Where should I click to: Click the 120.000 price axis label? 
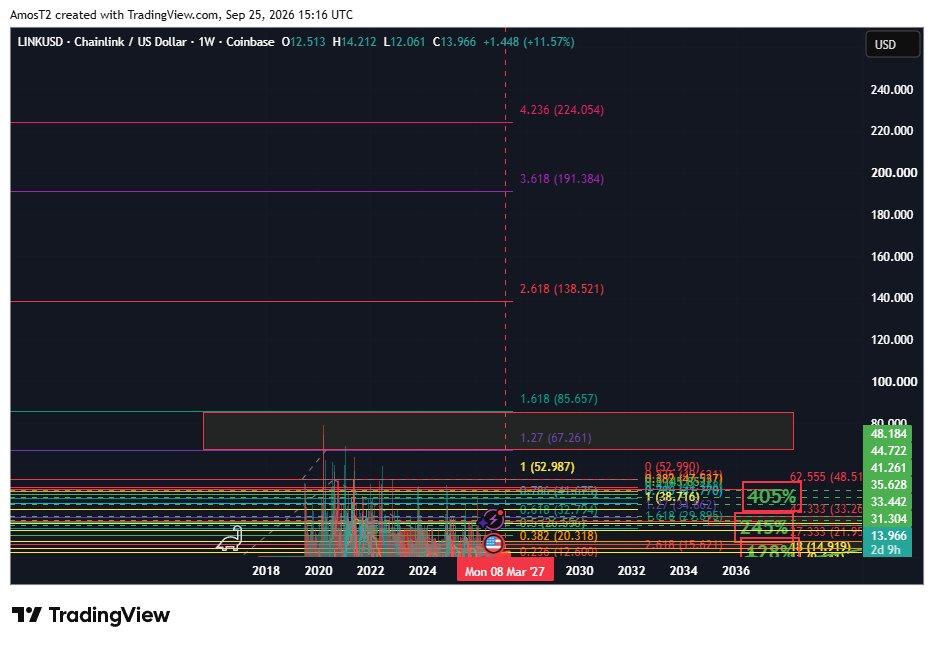(x=892, y=339)
